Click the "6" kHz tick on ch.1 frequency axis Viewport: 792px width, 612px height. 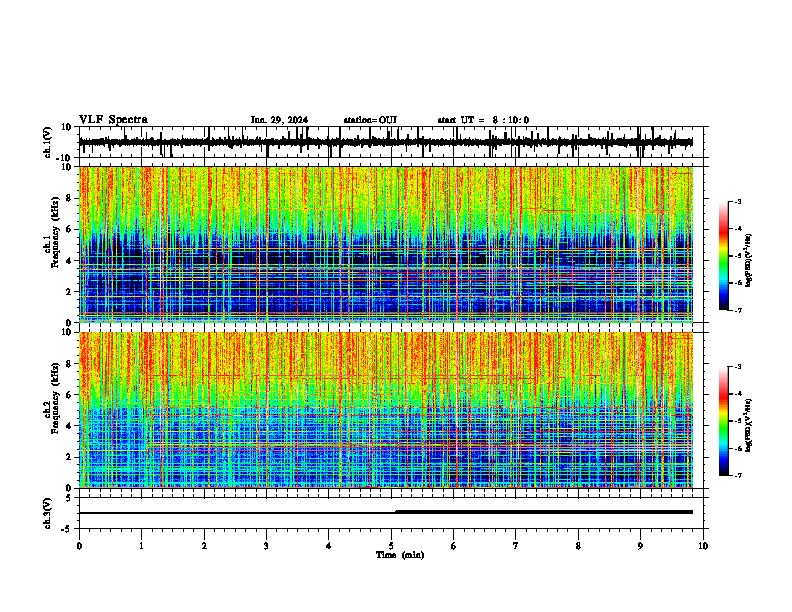[69, 229]
